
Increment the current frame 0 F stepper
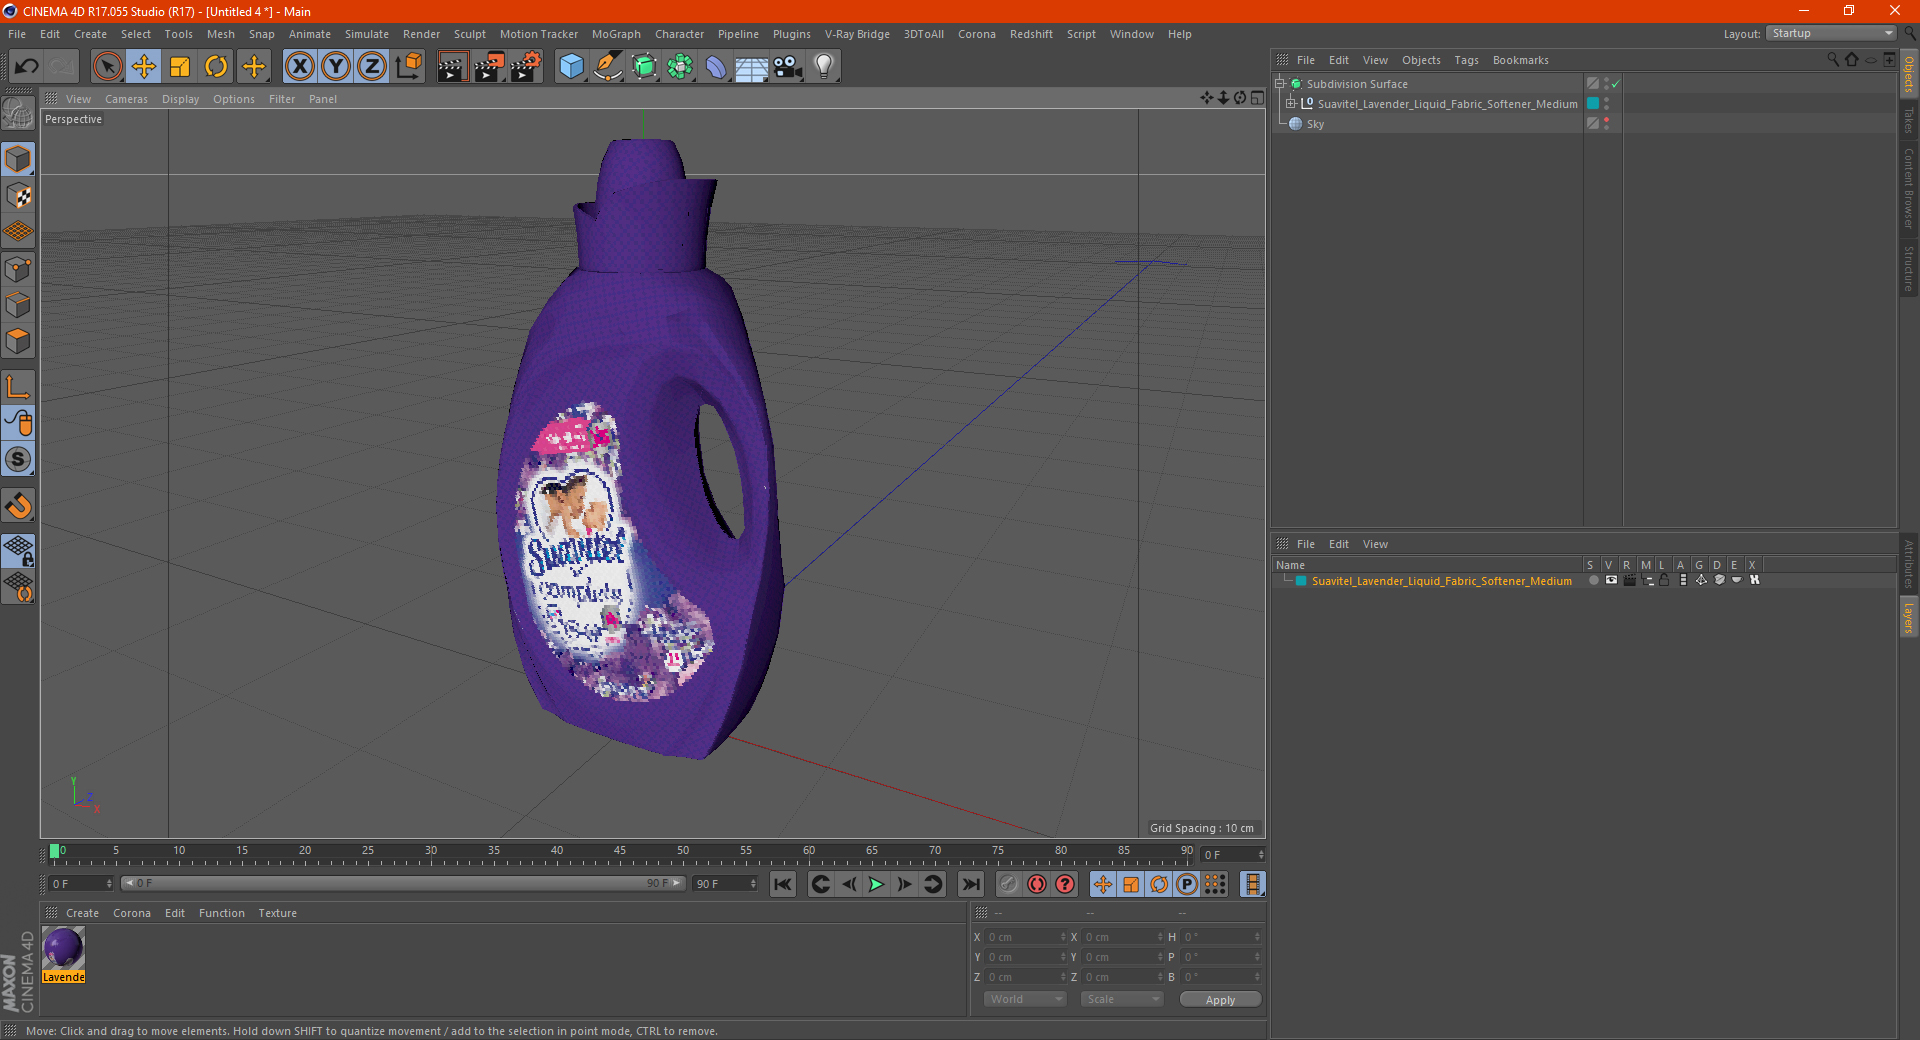tap(1261, 854)
